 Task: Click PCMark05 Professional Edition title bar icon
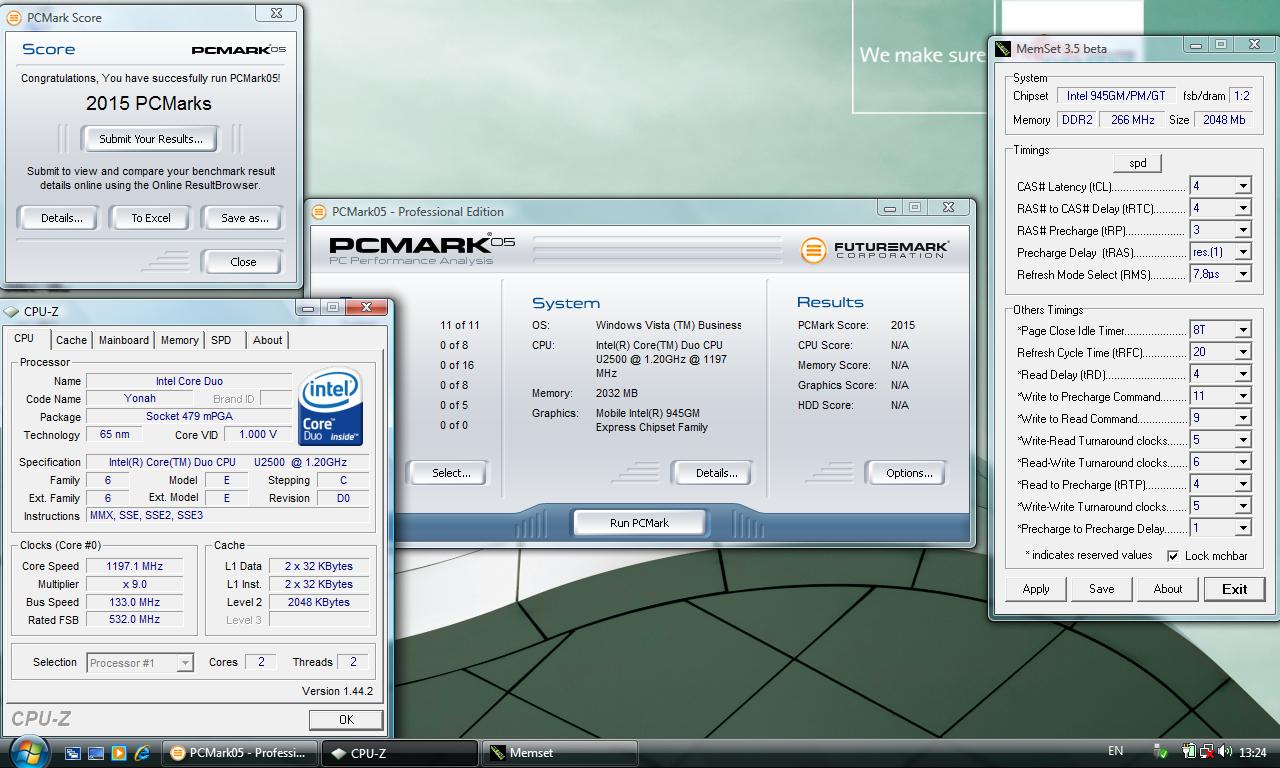tap(319, 212)
